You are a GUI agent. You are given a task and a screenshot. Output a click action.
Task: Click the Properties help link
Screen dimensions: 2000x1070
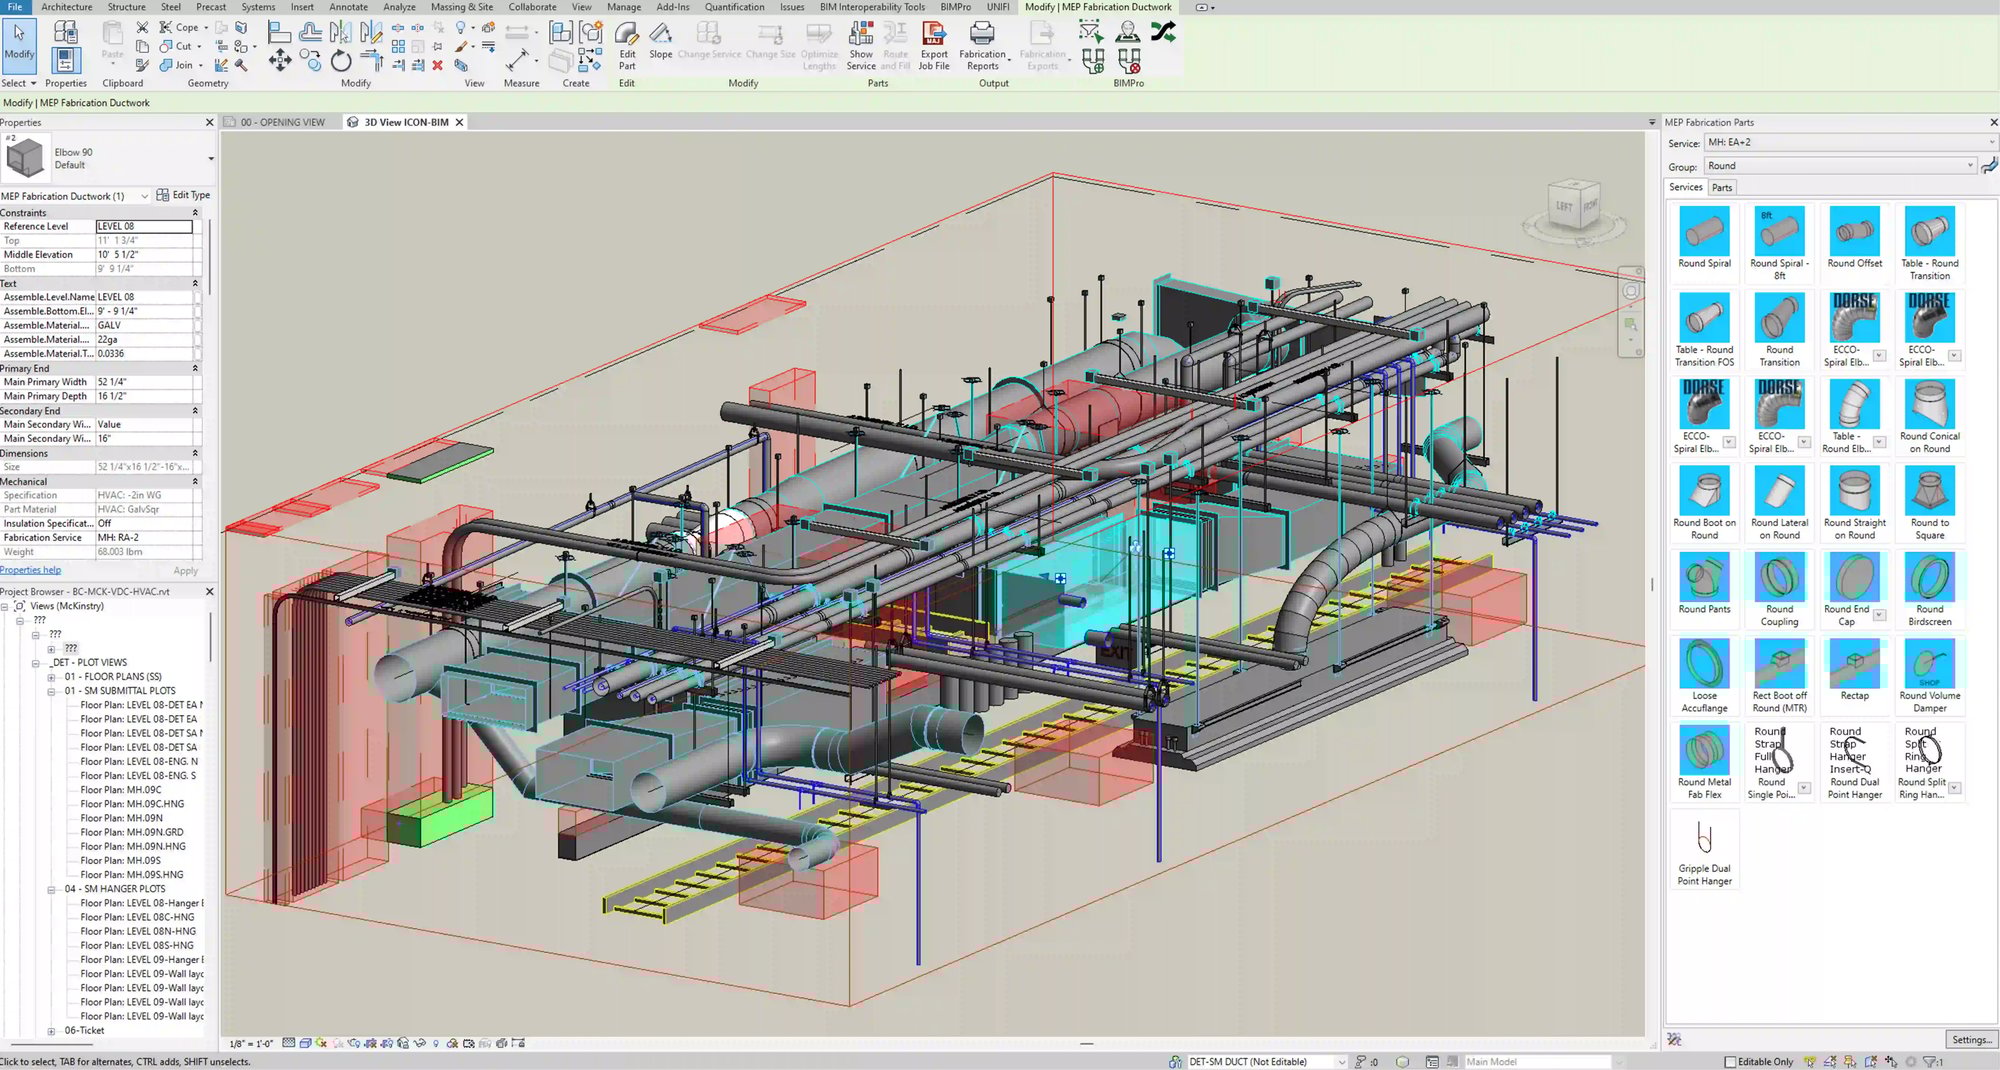[30, 569]
